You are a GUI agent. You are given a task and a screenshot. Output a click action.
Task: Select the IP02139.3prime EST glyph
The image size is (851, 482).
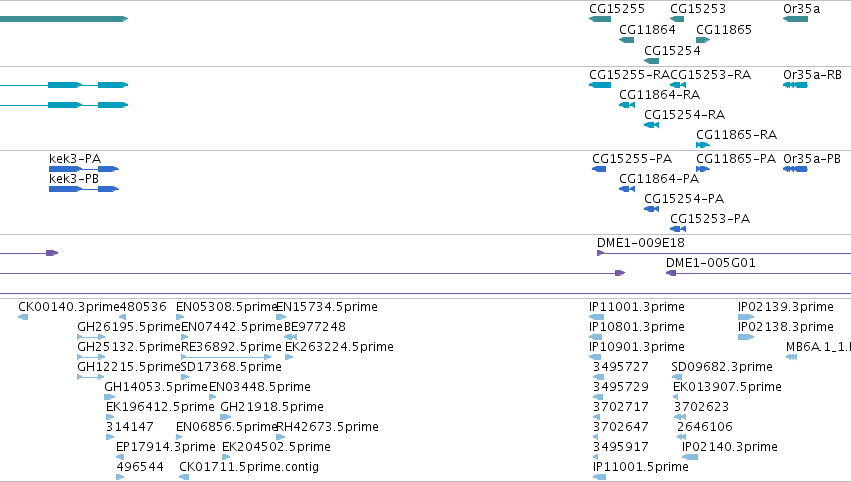[x=746, y=317]
